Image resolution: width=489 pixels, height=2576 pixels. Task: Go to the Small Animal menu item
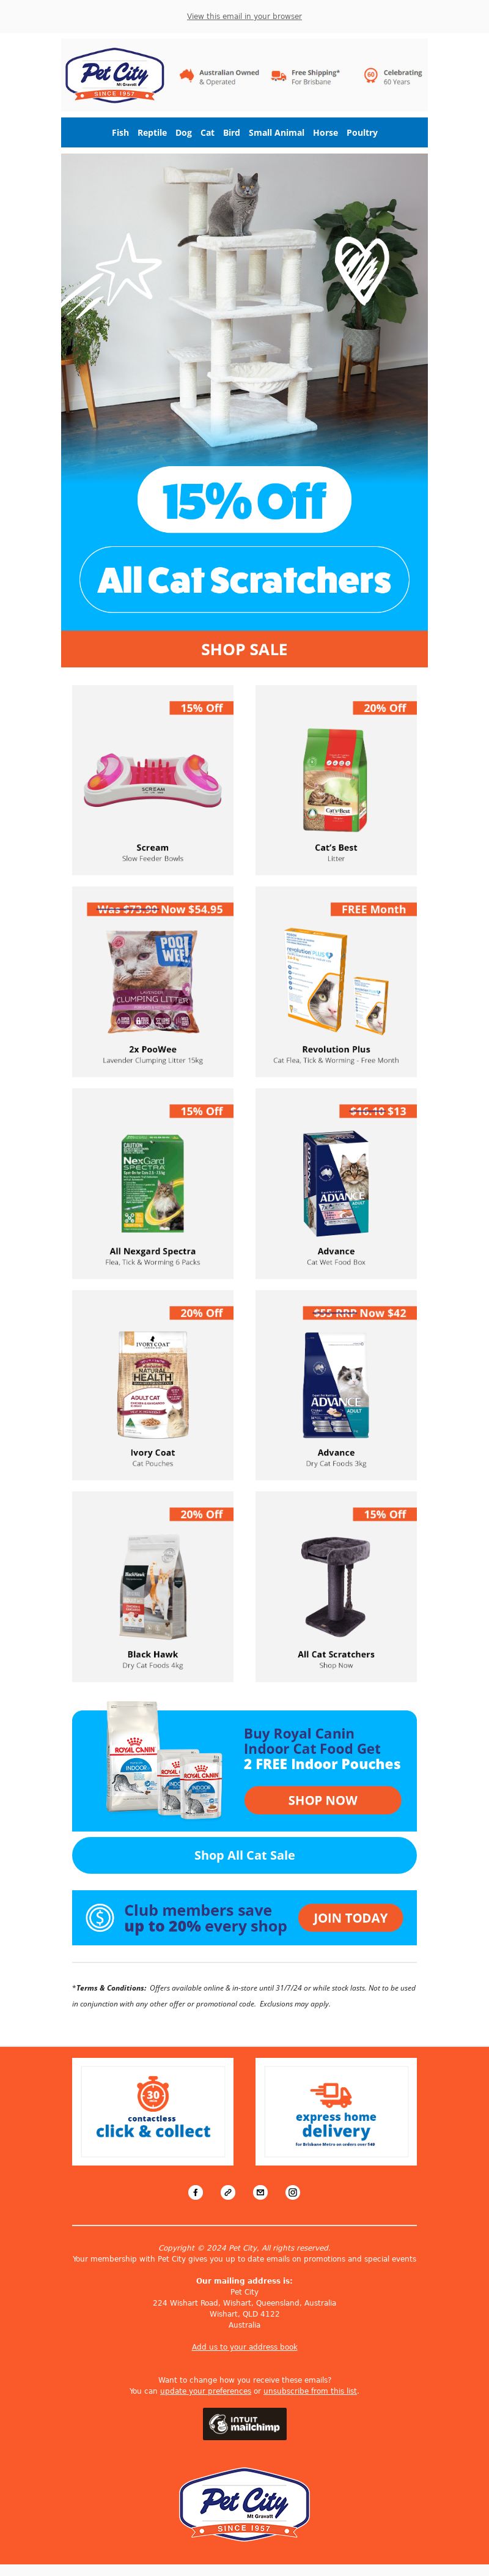pyautogui.click(x=276, y=132)
